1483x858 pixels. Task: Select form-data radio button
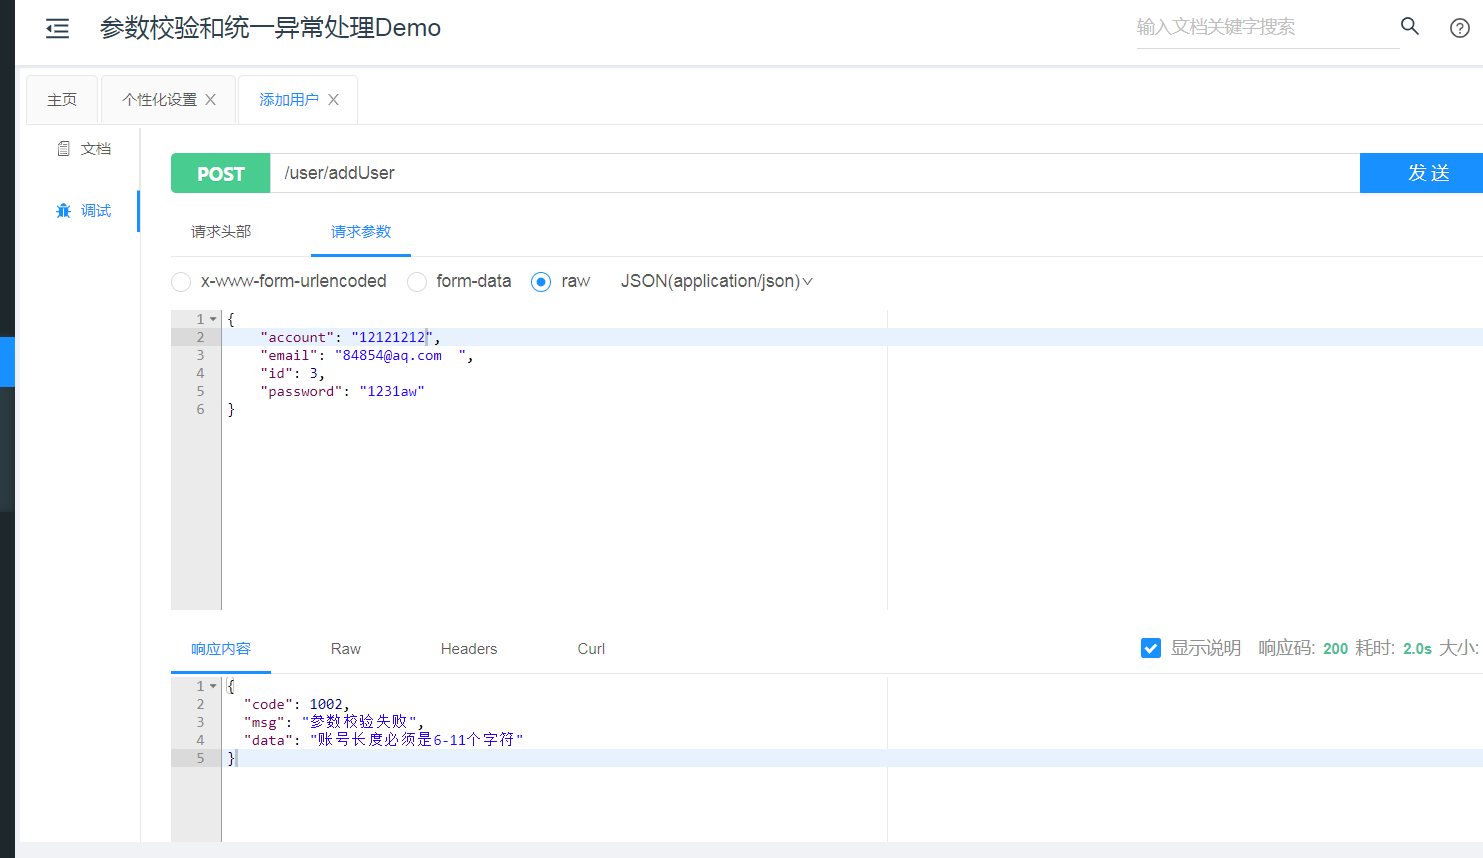[417, 282]
